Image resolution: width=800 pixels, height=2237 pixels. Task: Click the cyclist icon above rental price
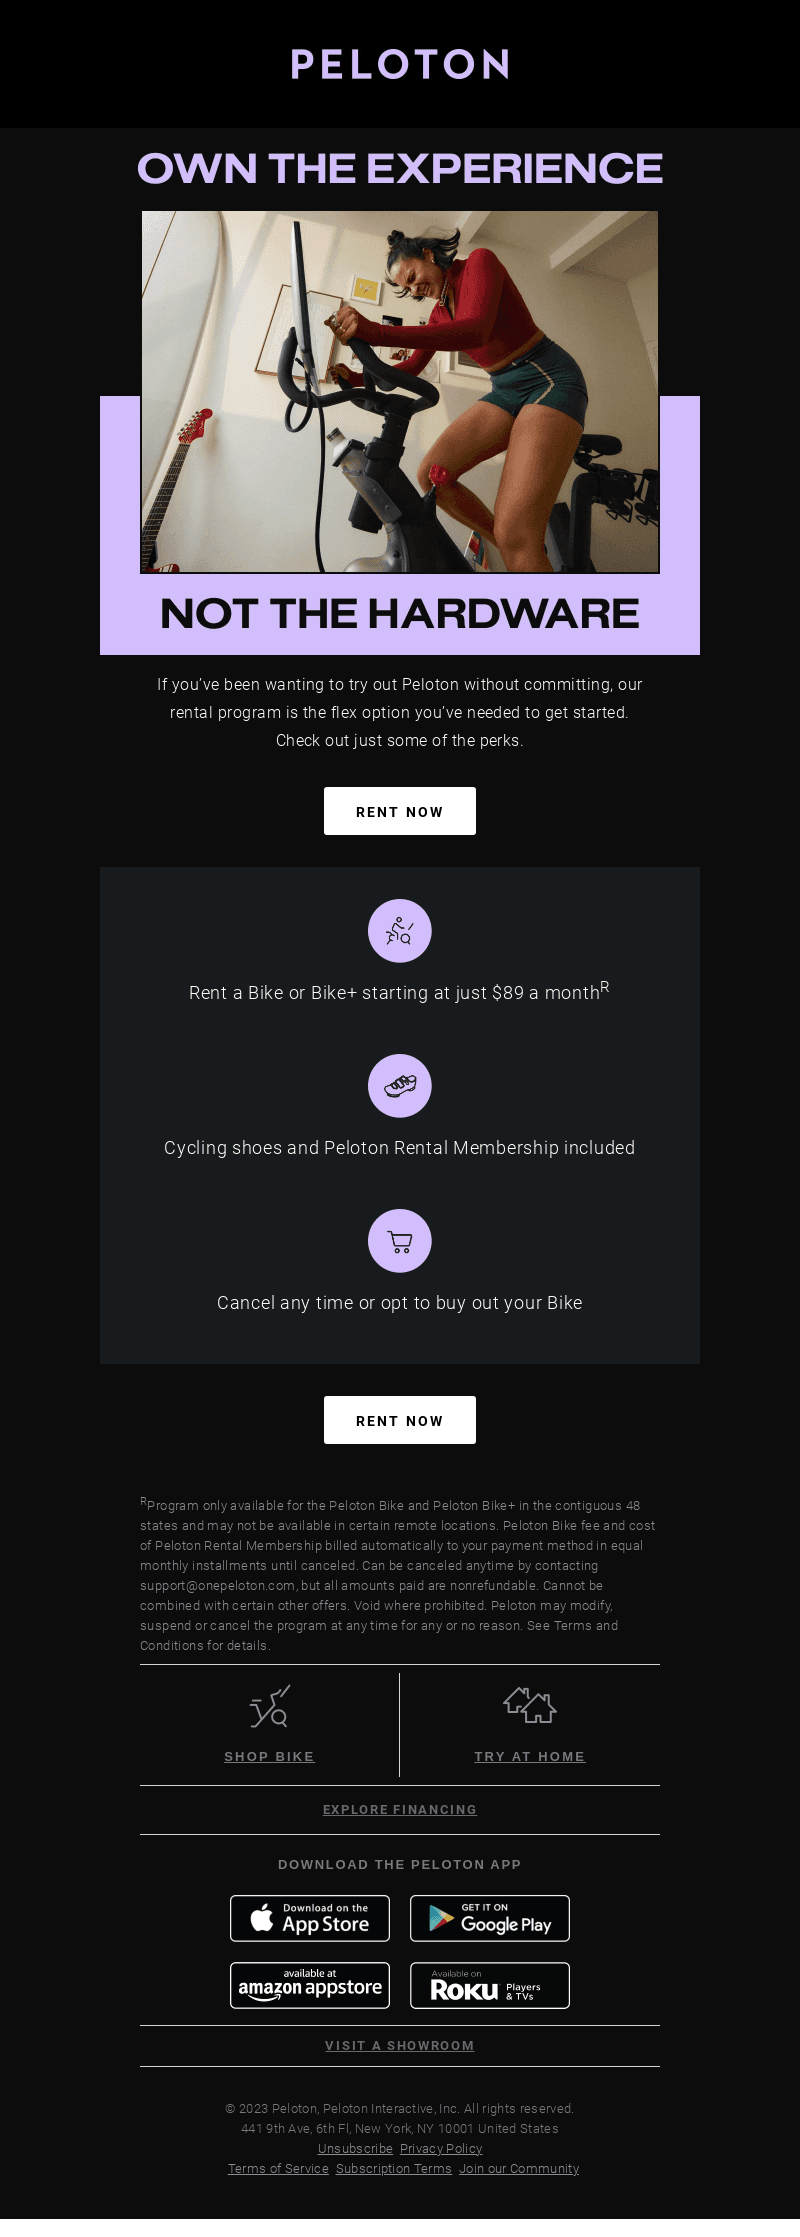tap(400, 931)
